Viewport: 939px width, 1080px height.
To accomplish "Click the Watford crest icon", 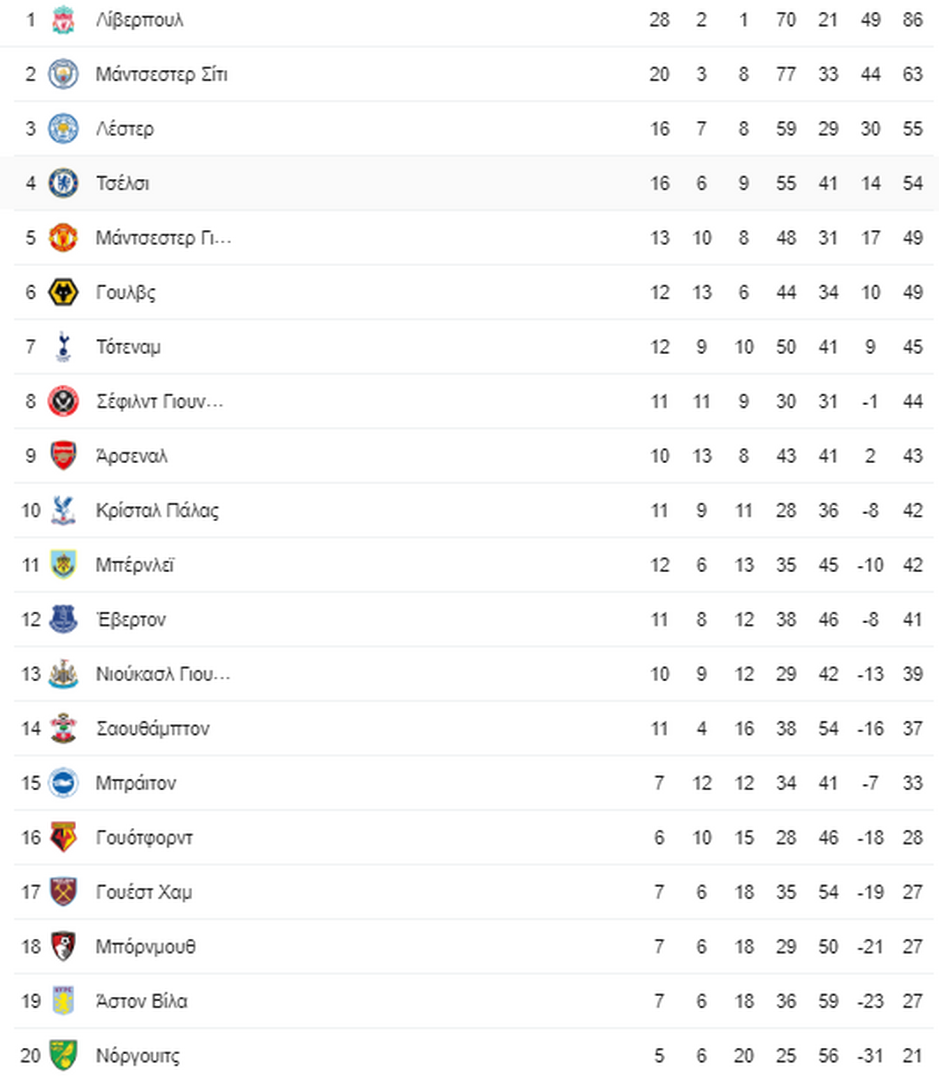I will click(63, 838).
